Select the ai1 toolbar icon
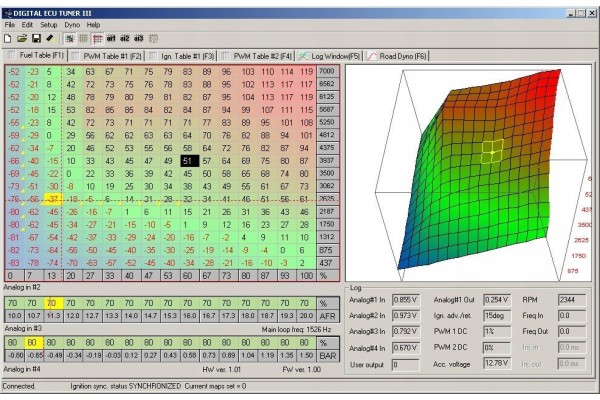This screenshot has width=600, height=400. pos(111,38)
